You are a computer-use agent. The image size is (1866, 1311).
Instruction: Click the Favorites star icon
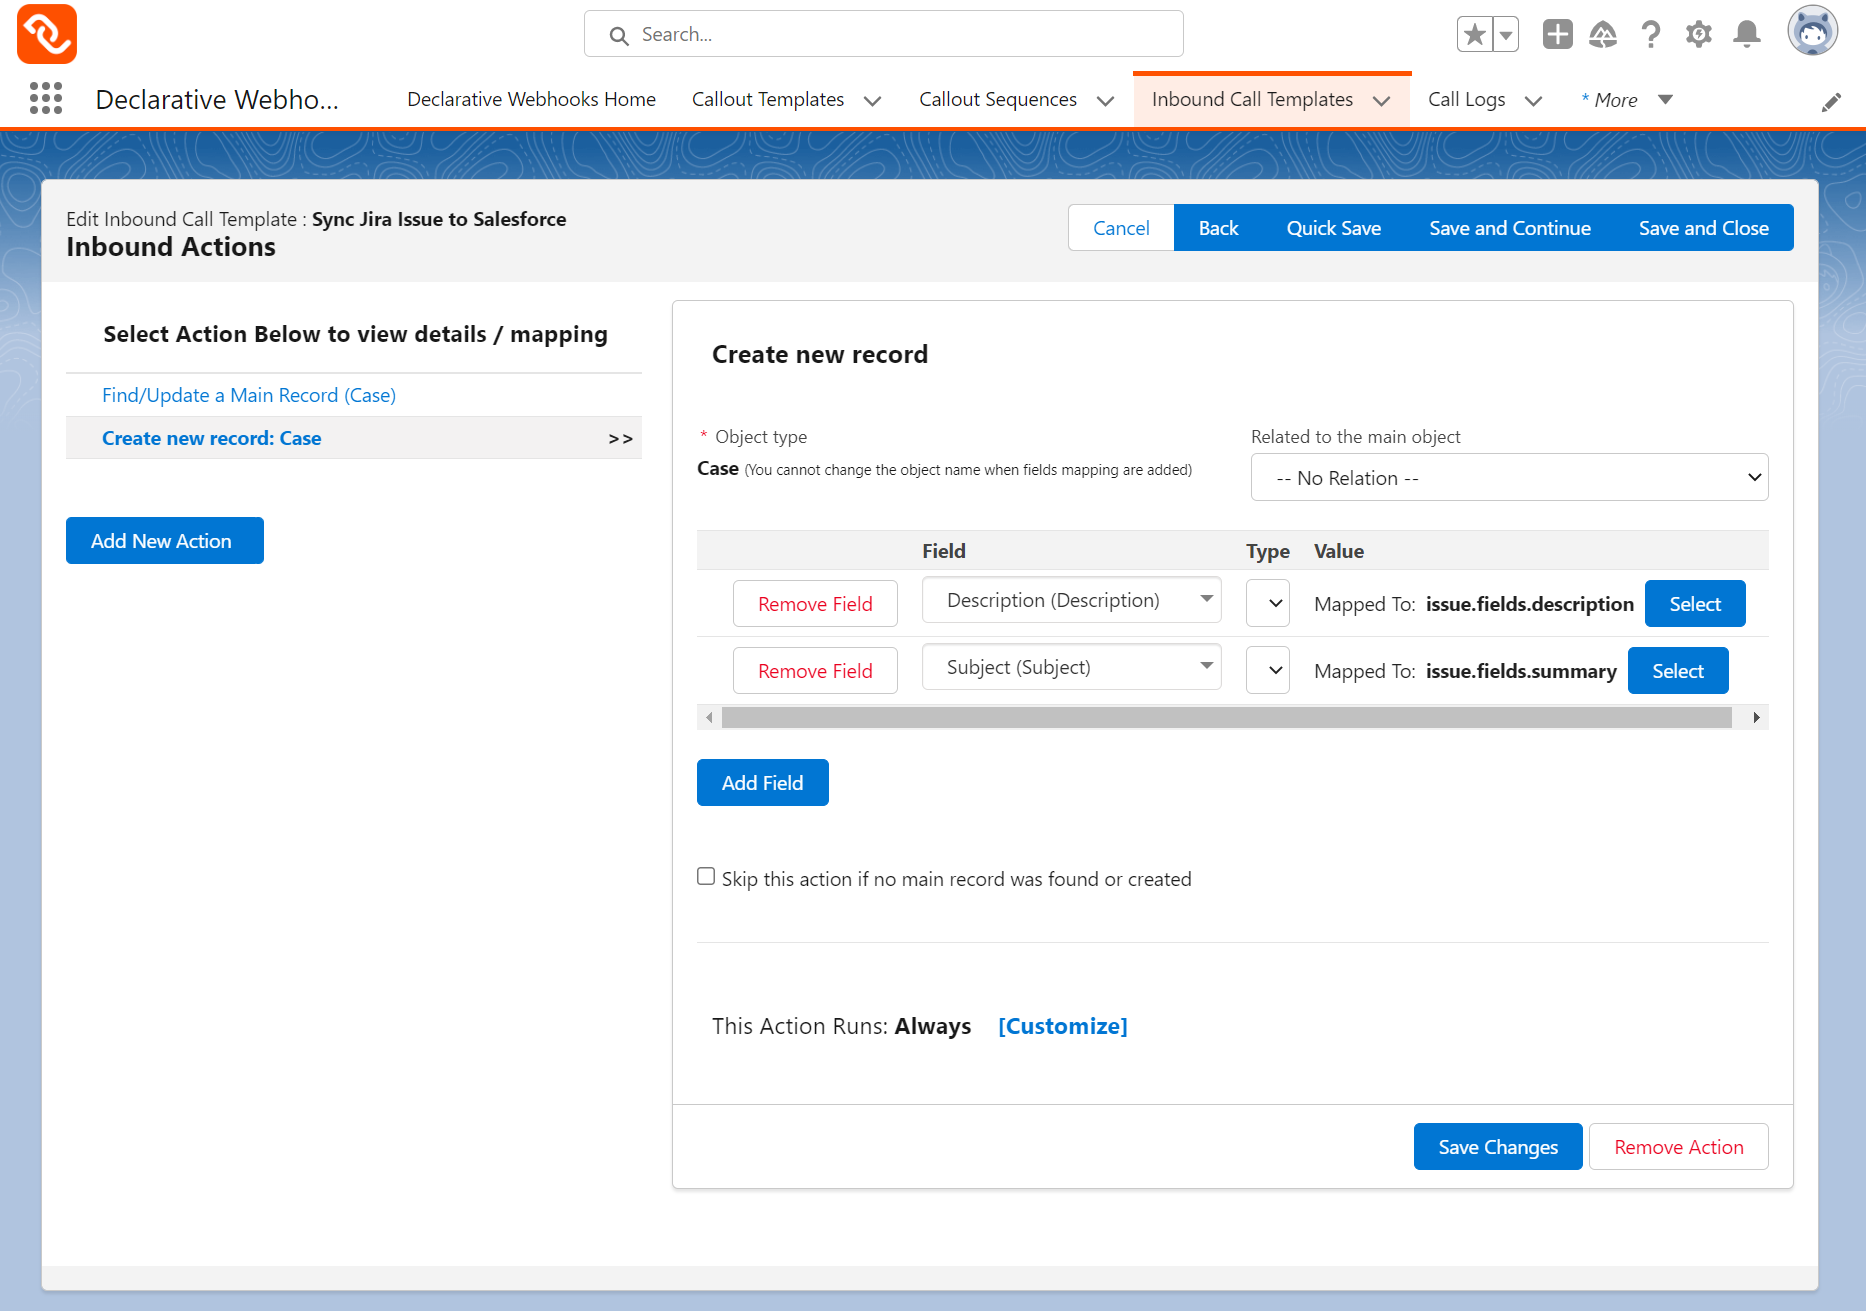tap(1474, 35)
